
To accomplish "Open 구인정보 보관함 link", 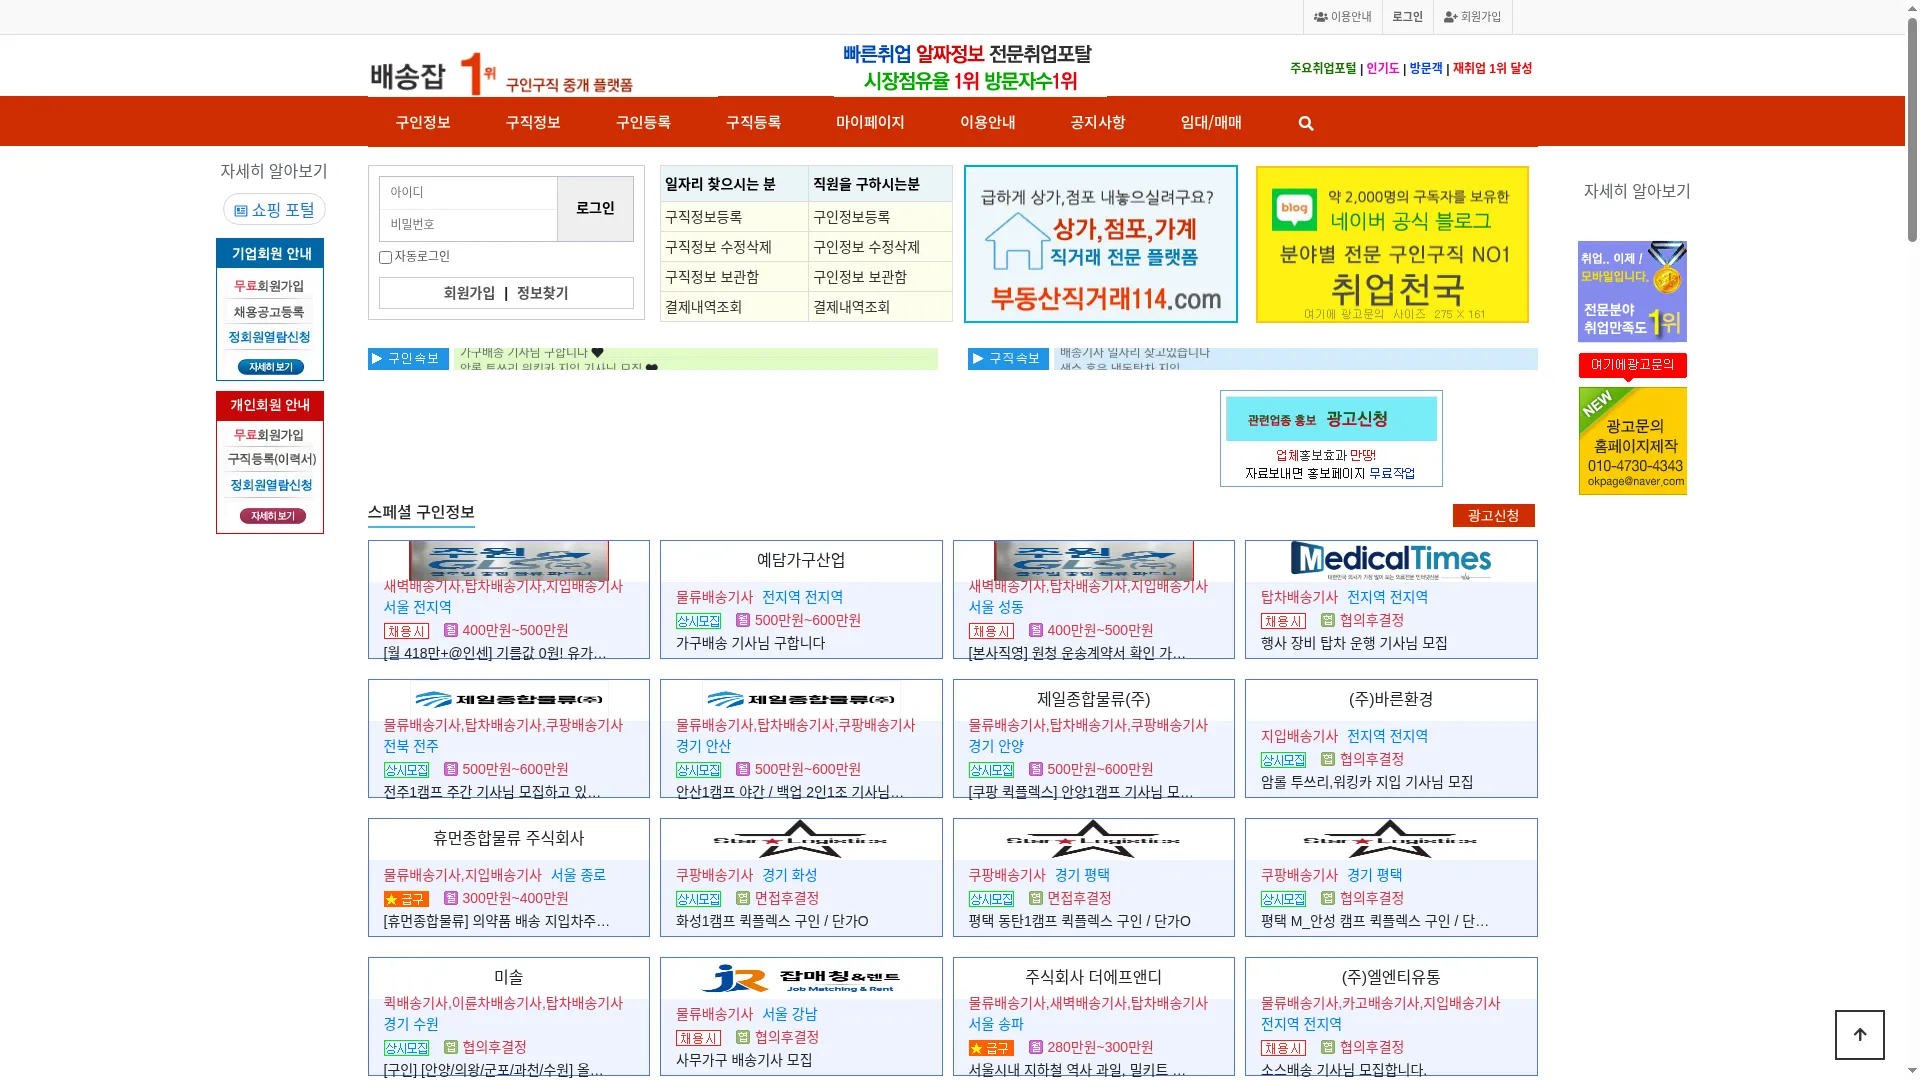I will pyautogui.click(x=859, y=277).
